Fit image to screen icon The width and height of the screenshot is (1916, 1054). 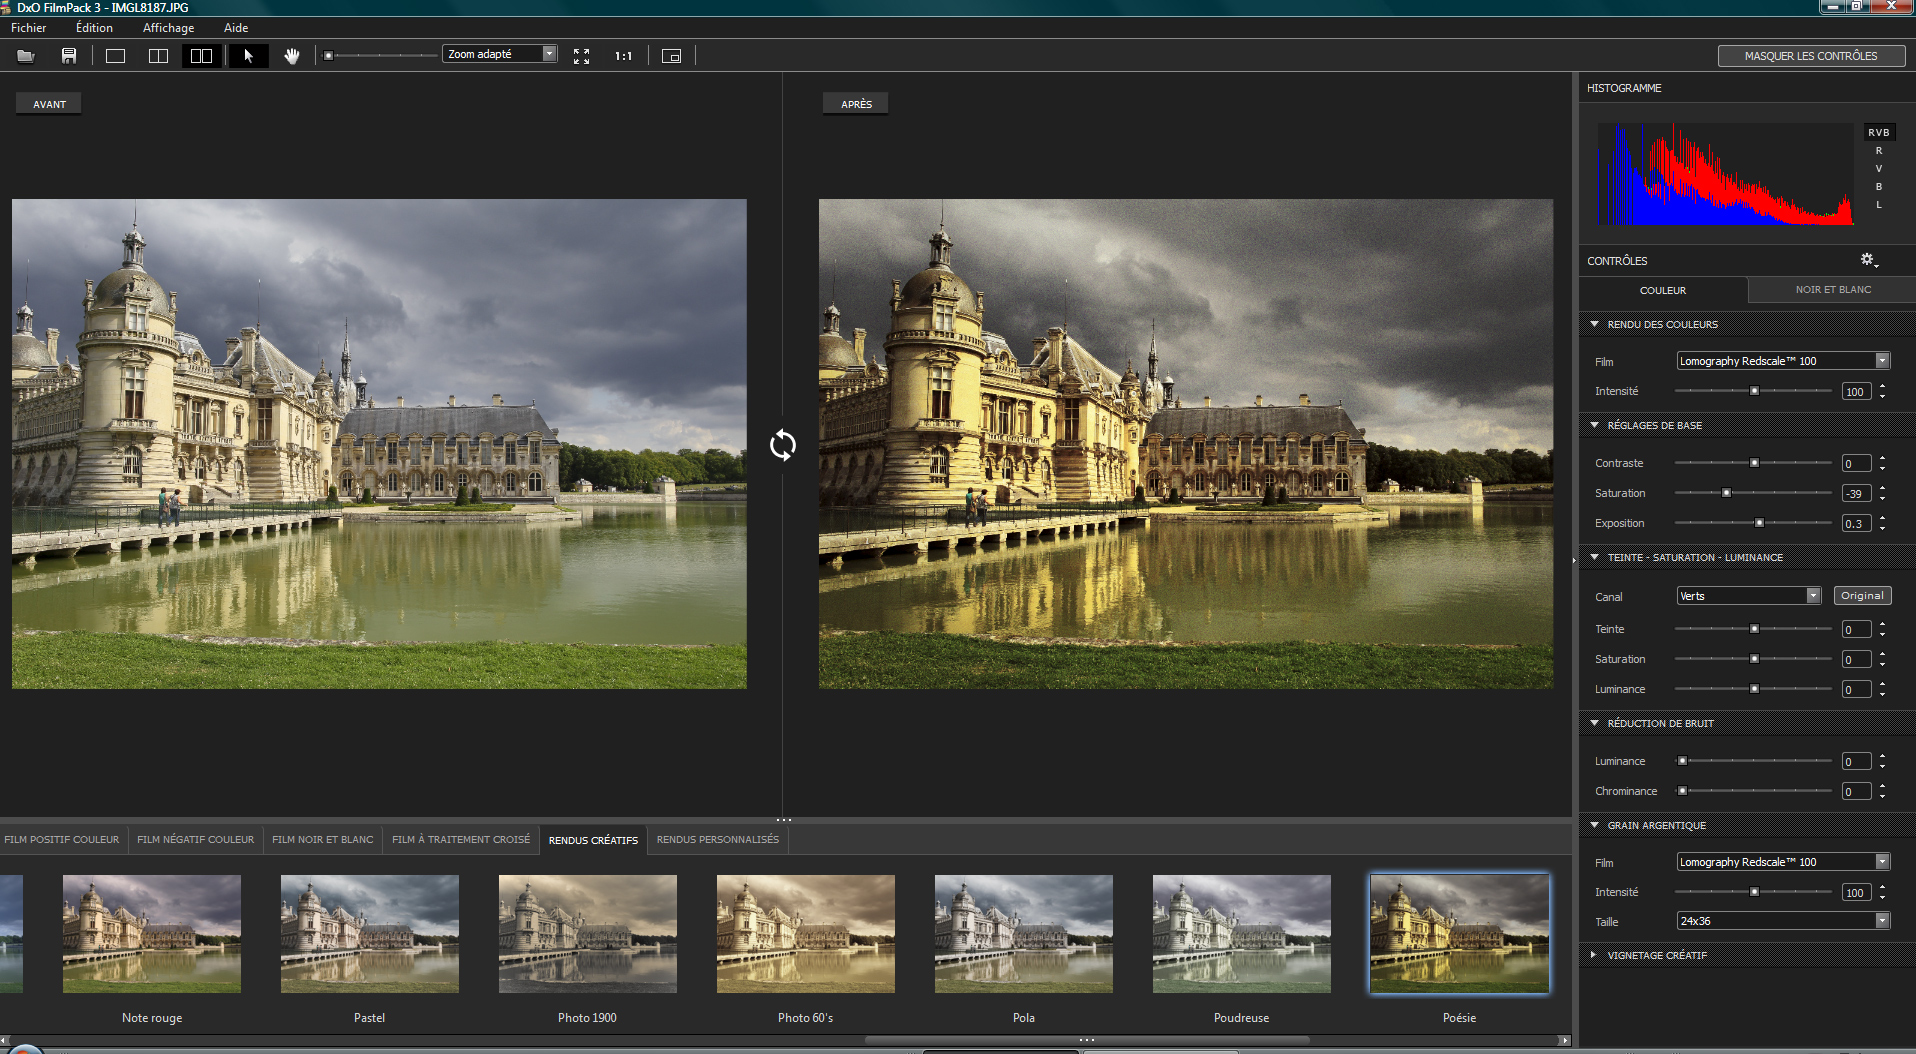pyautogui.click(x=581, y=56)
